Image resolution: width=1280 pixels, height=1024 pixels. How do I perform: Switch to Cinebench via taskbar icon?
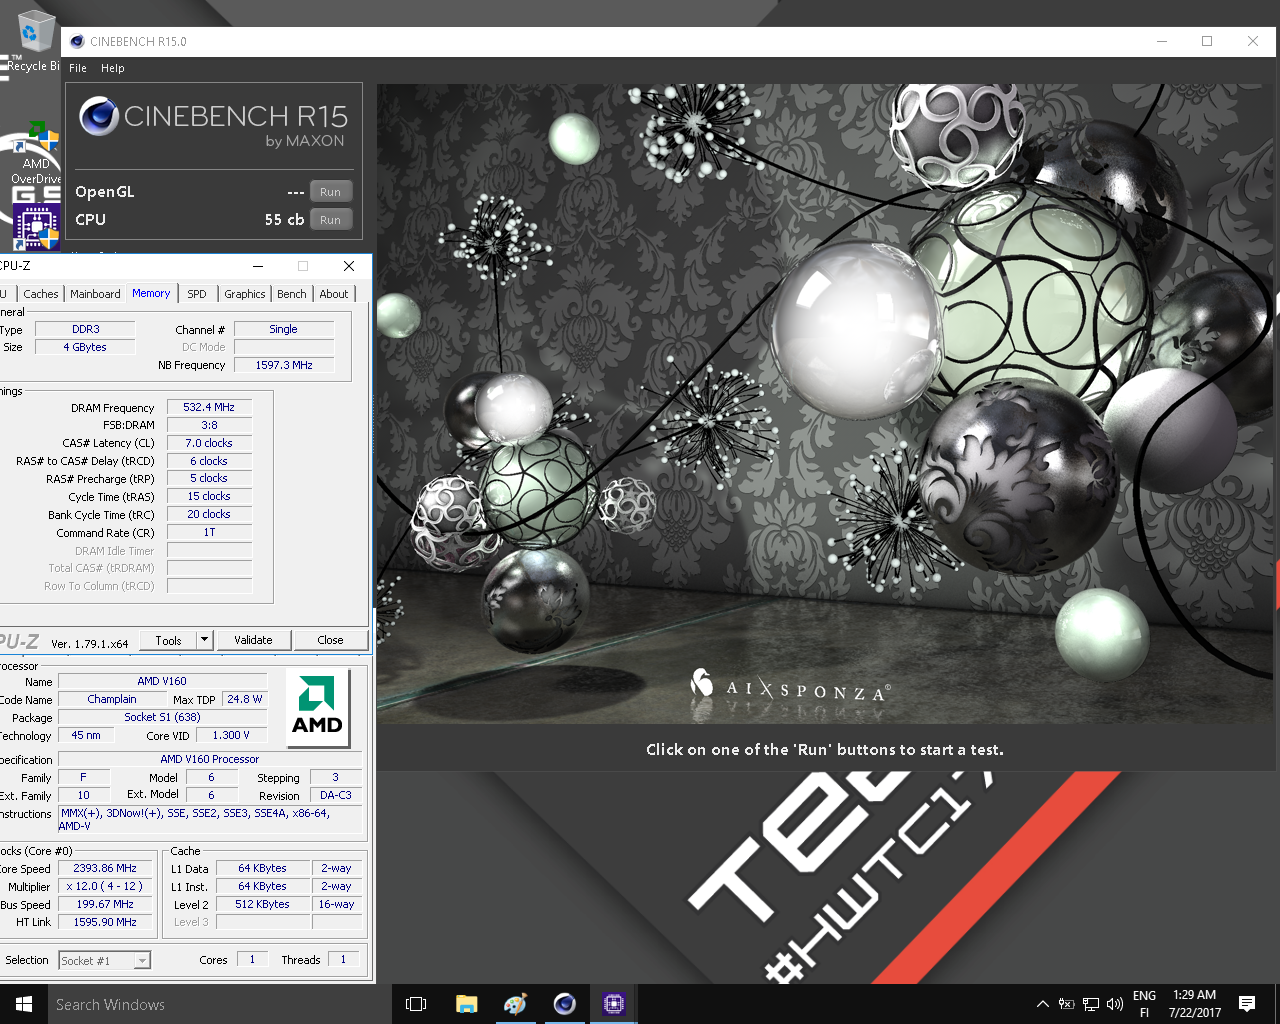pos(565,1004)
